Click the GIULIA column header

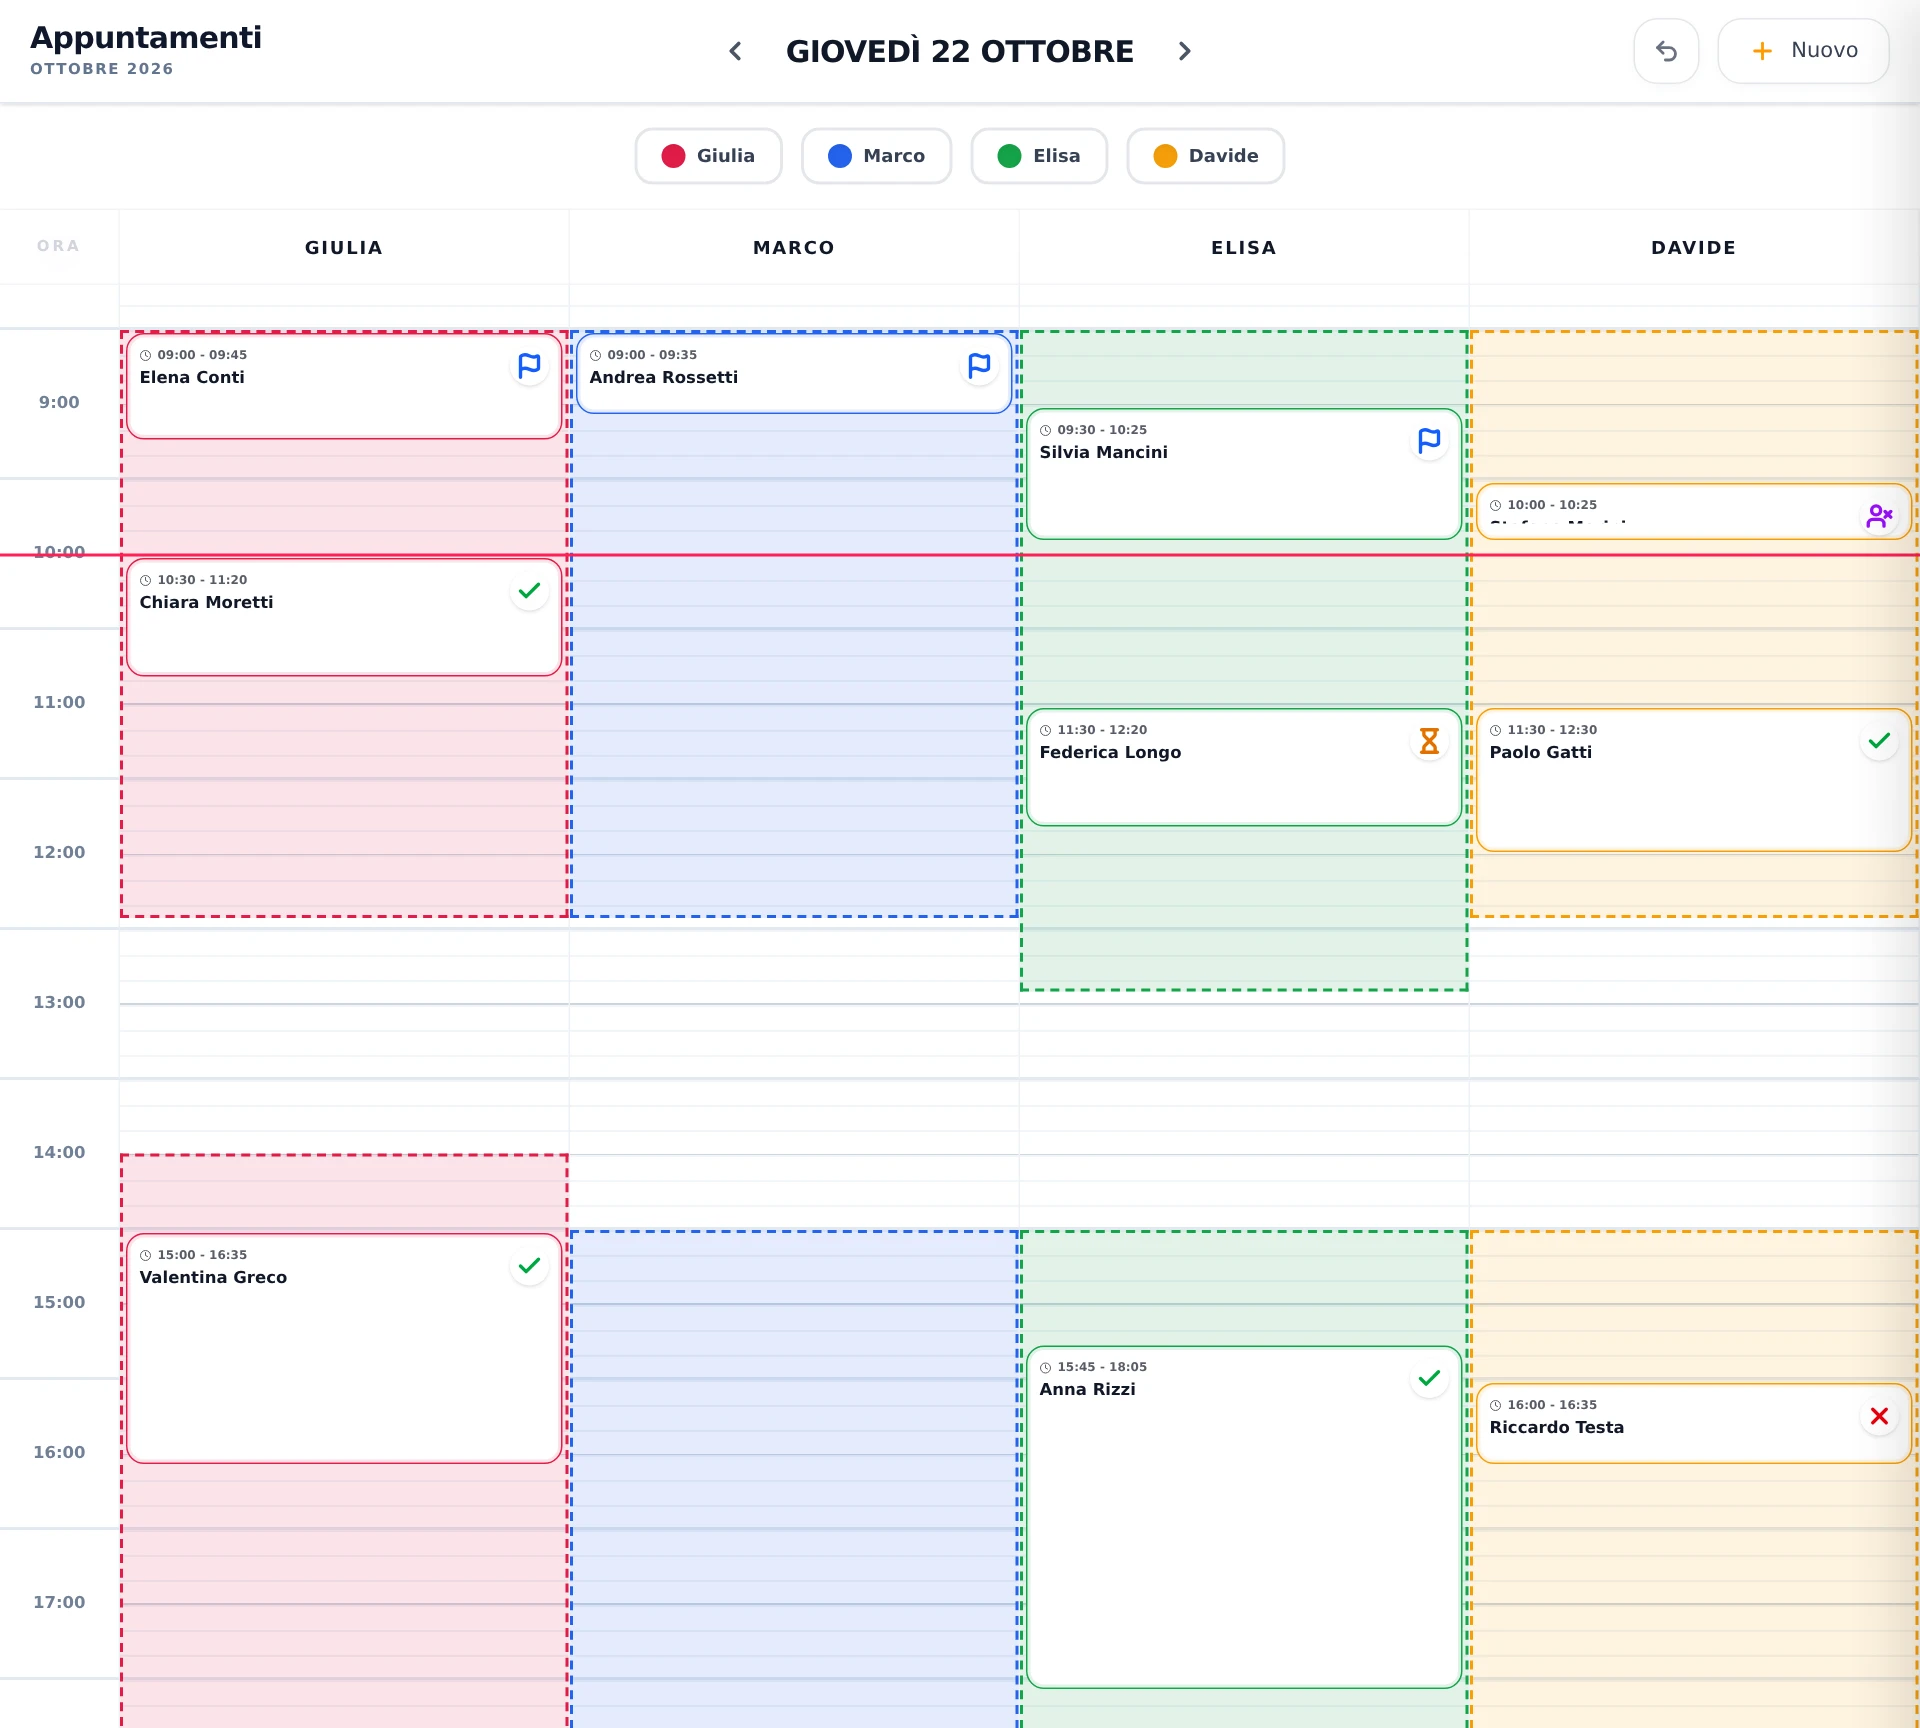344,248
